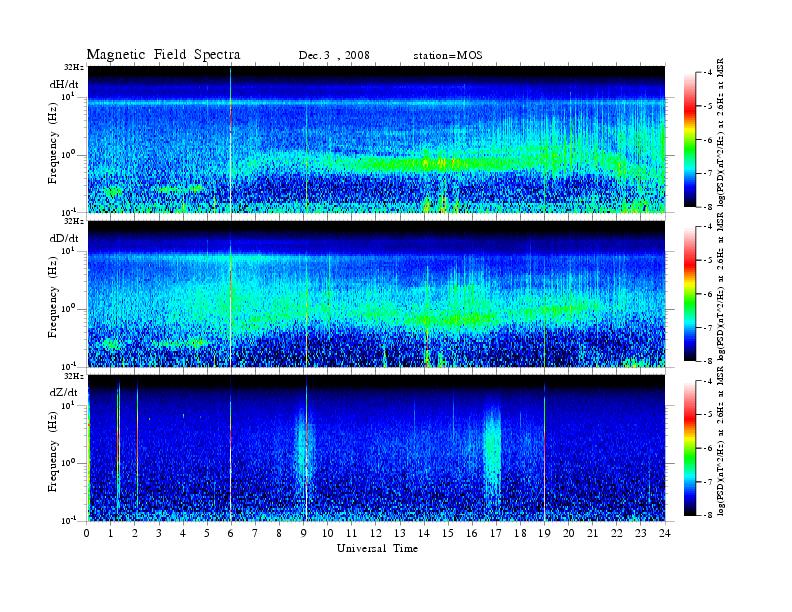Click the "-4" value on dH/dt colorbar
This screenshot has width=792, height=612.
click(x=708, y=73)
